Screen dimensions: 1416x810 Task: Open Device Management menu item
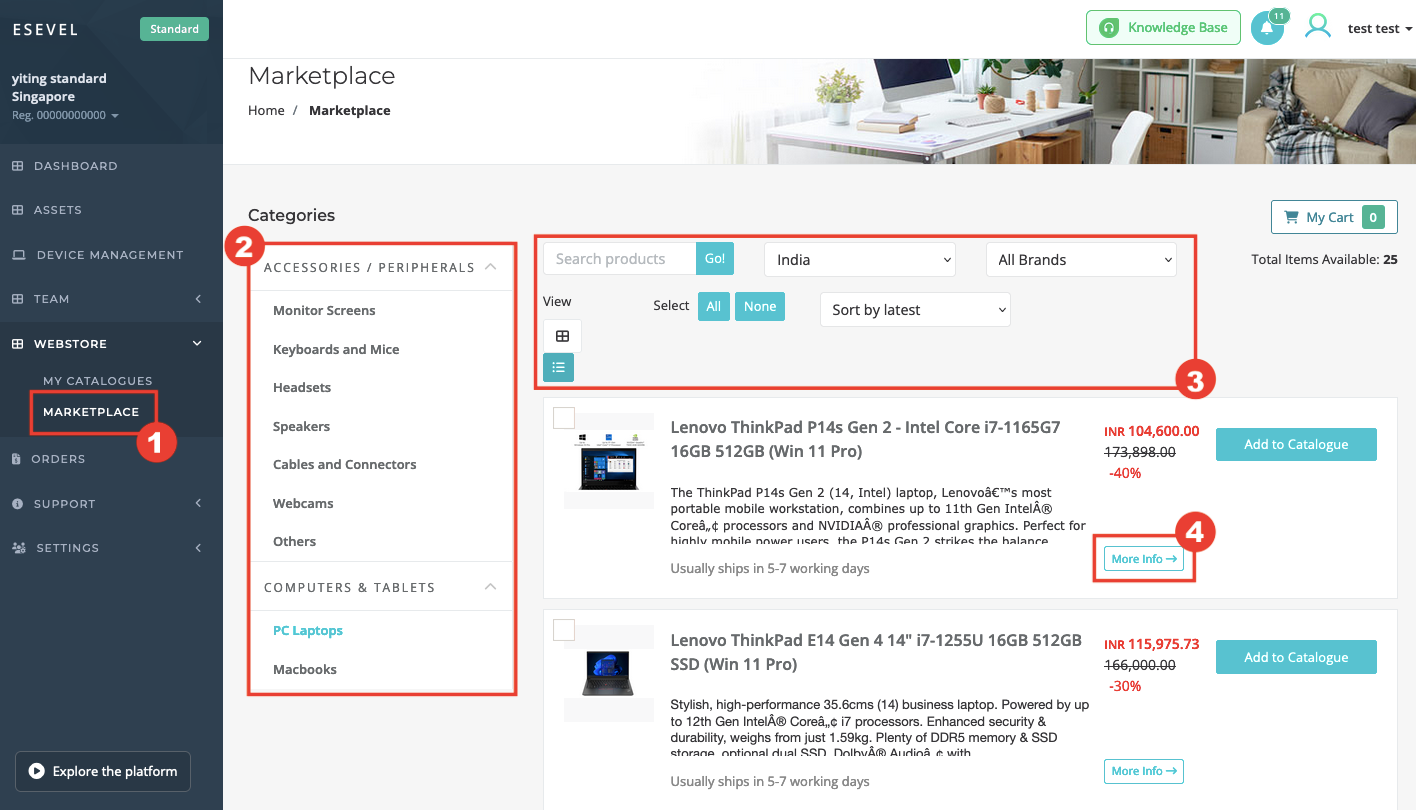tap(111, 255)
